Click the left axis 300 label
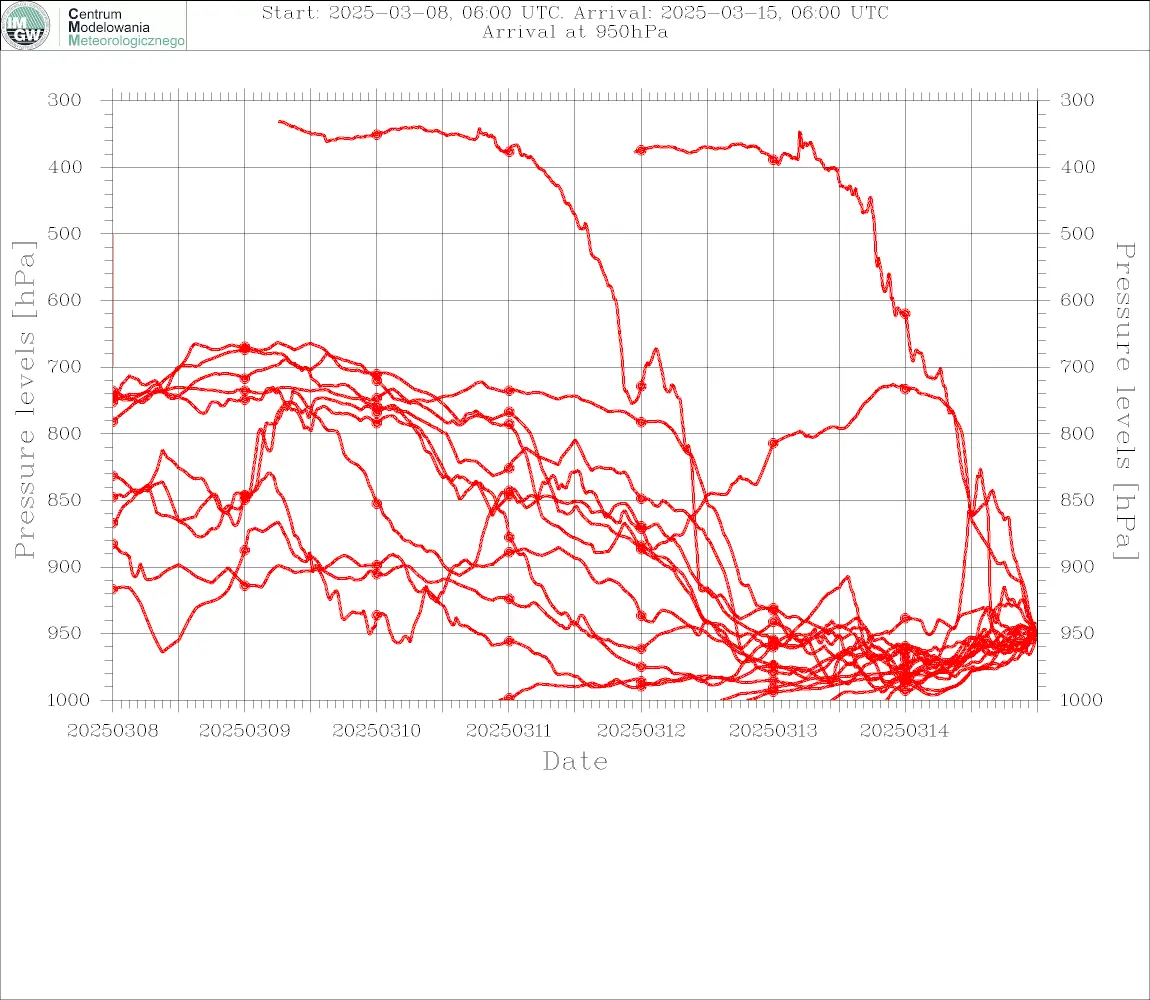Image resolution: width=1150 pixels, height=1000 pixels. [x=65, y=100]
